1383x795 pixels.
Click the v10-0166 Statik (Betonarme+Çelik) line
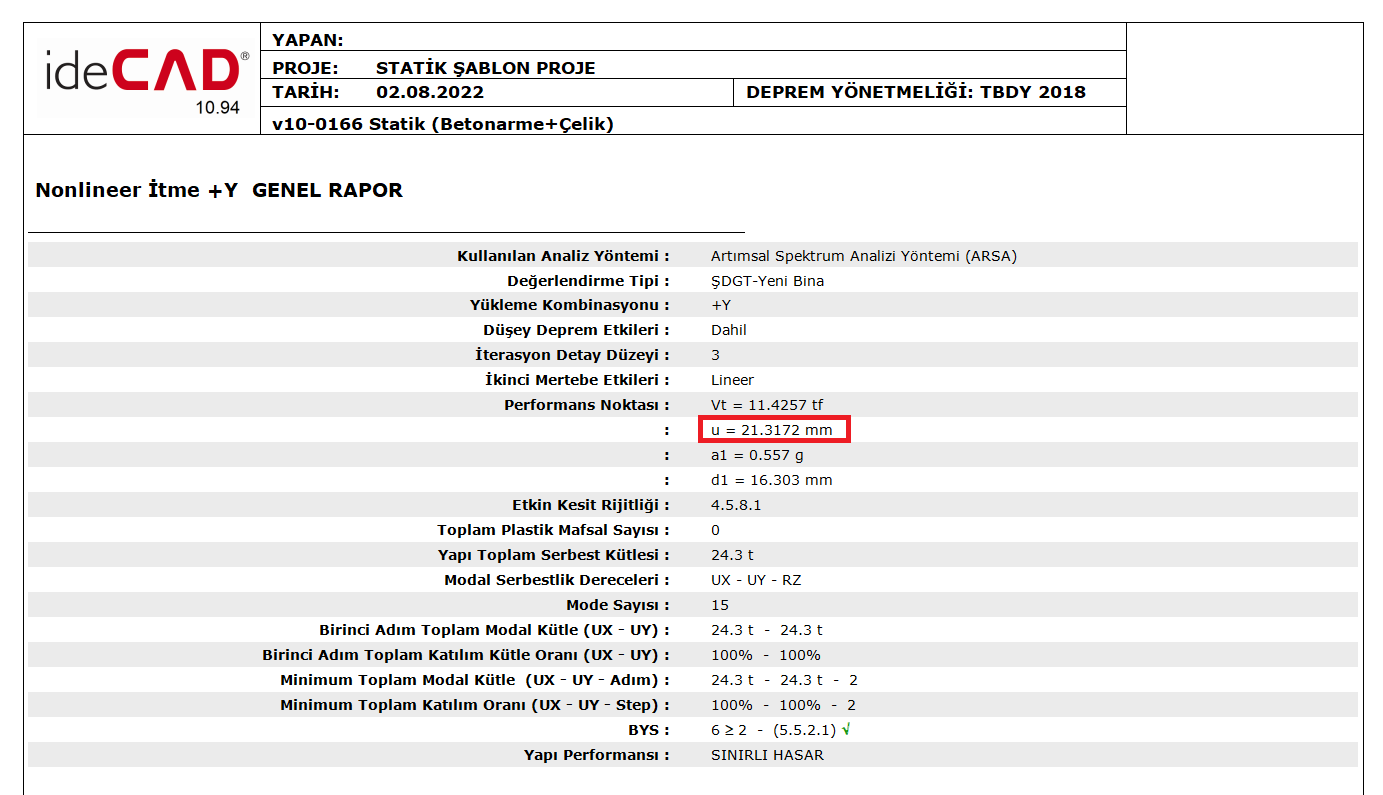[442, 124]
